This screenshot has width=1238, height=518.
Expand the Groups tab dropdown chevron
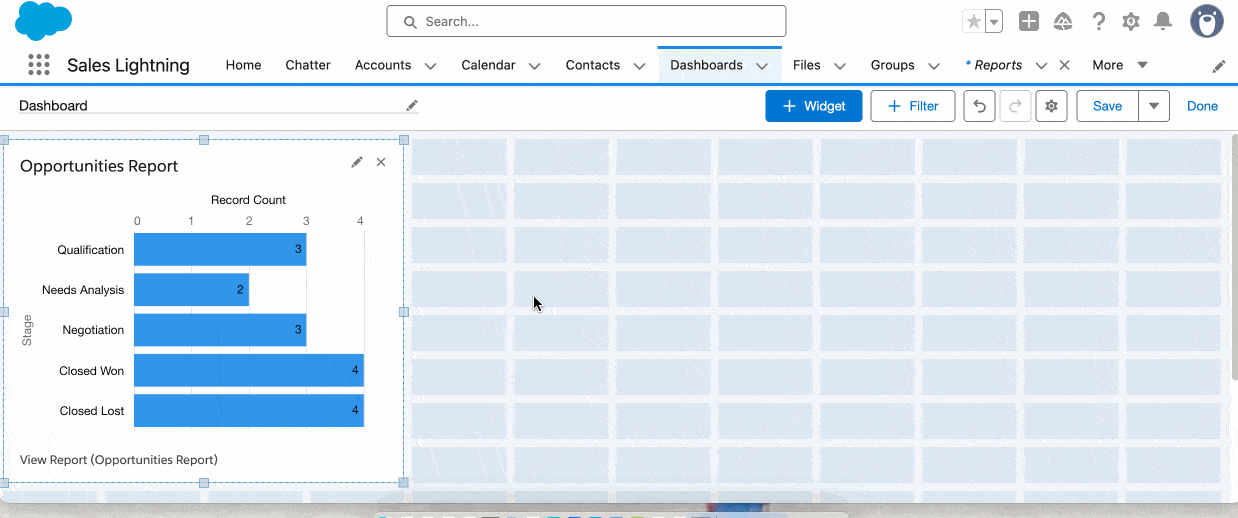click(934, 66)
